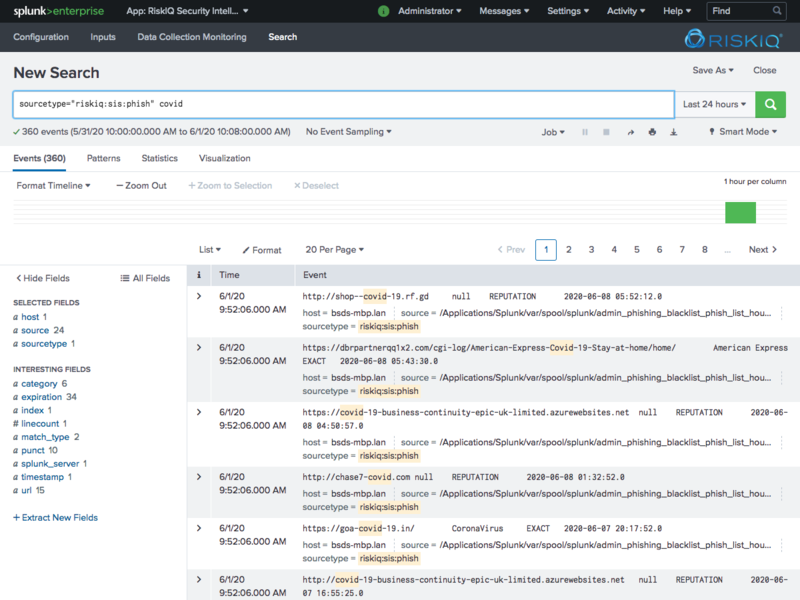Go to results page 8
Viewport: 800px width, 600px height.
pyautogui.click(x=705, y=249)
